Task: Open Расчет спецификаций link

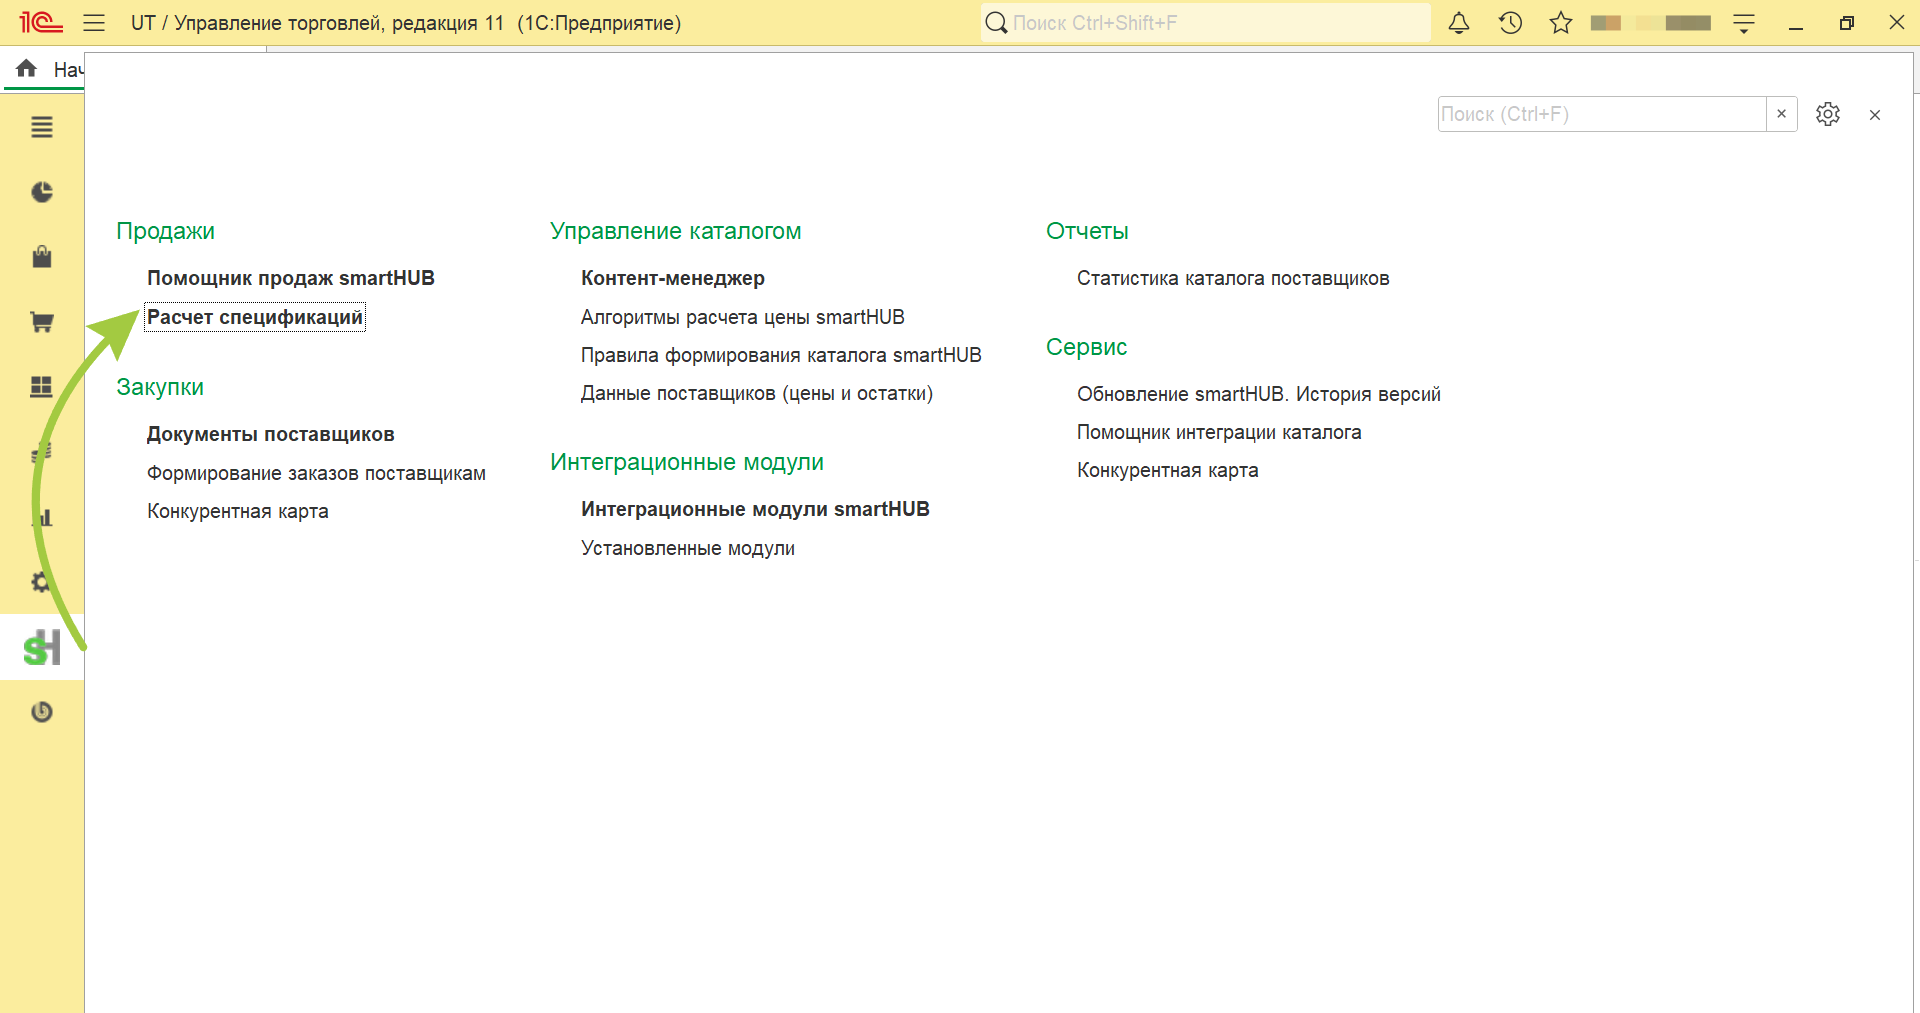Action: 255,317
